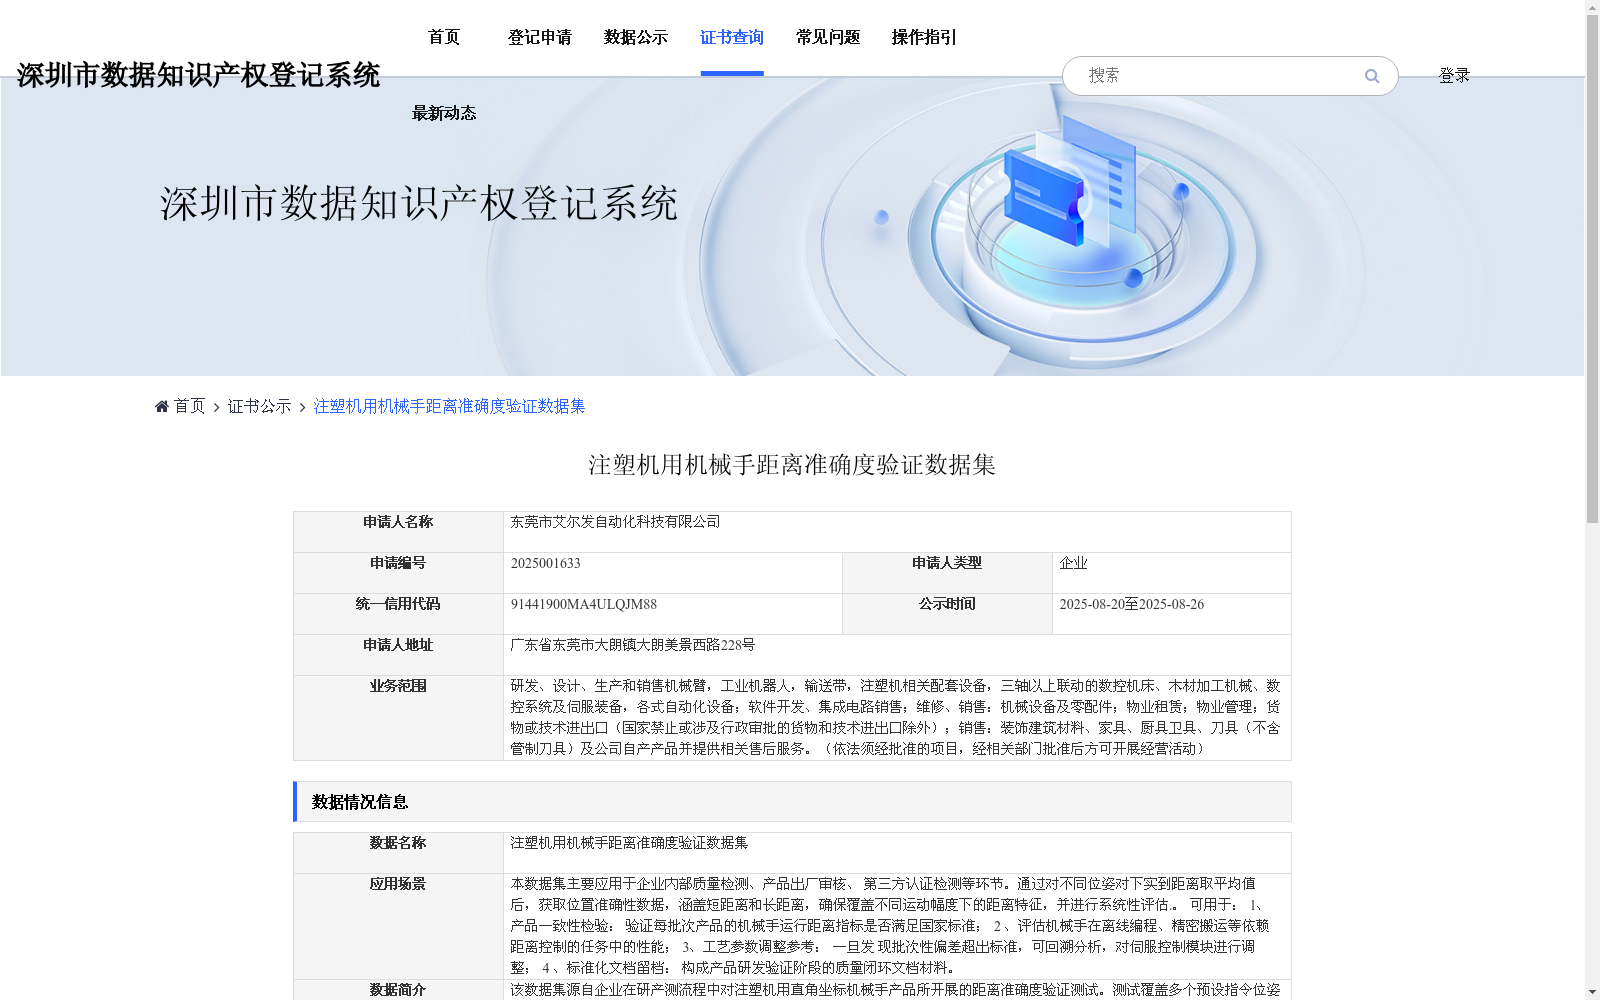
Task: Open the 操作指引 menu item
Action: click(x=924, y=38)
